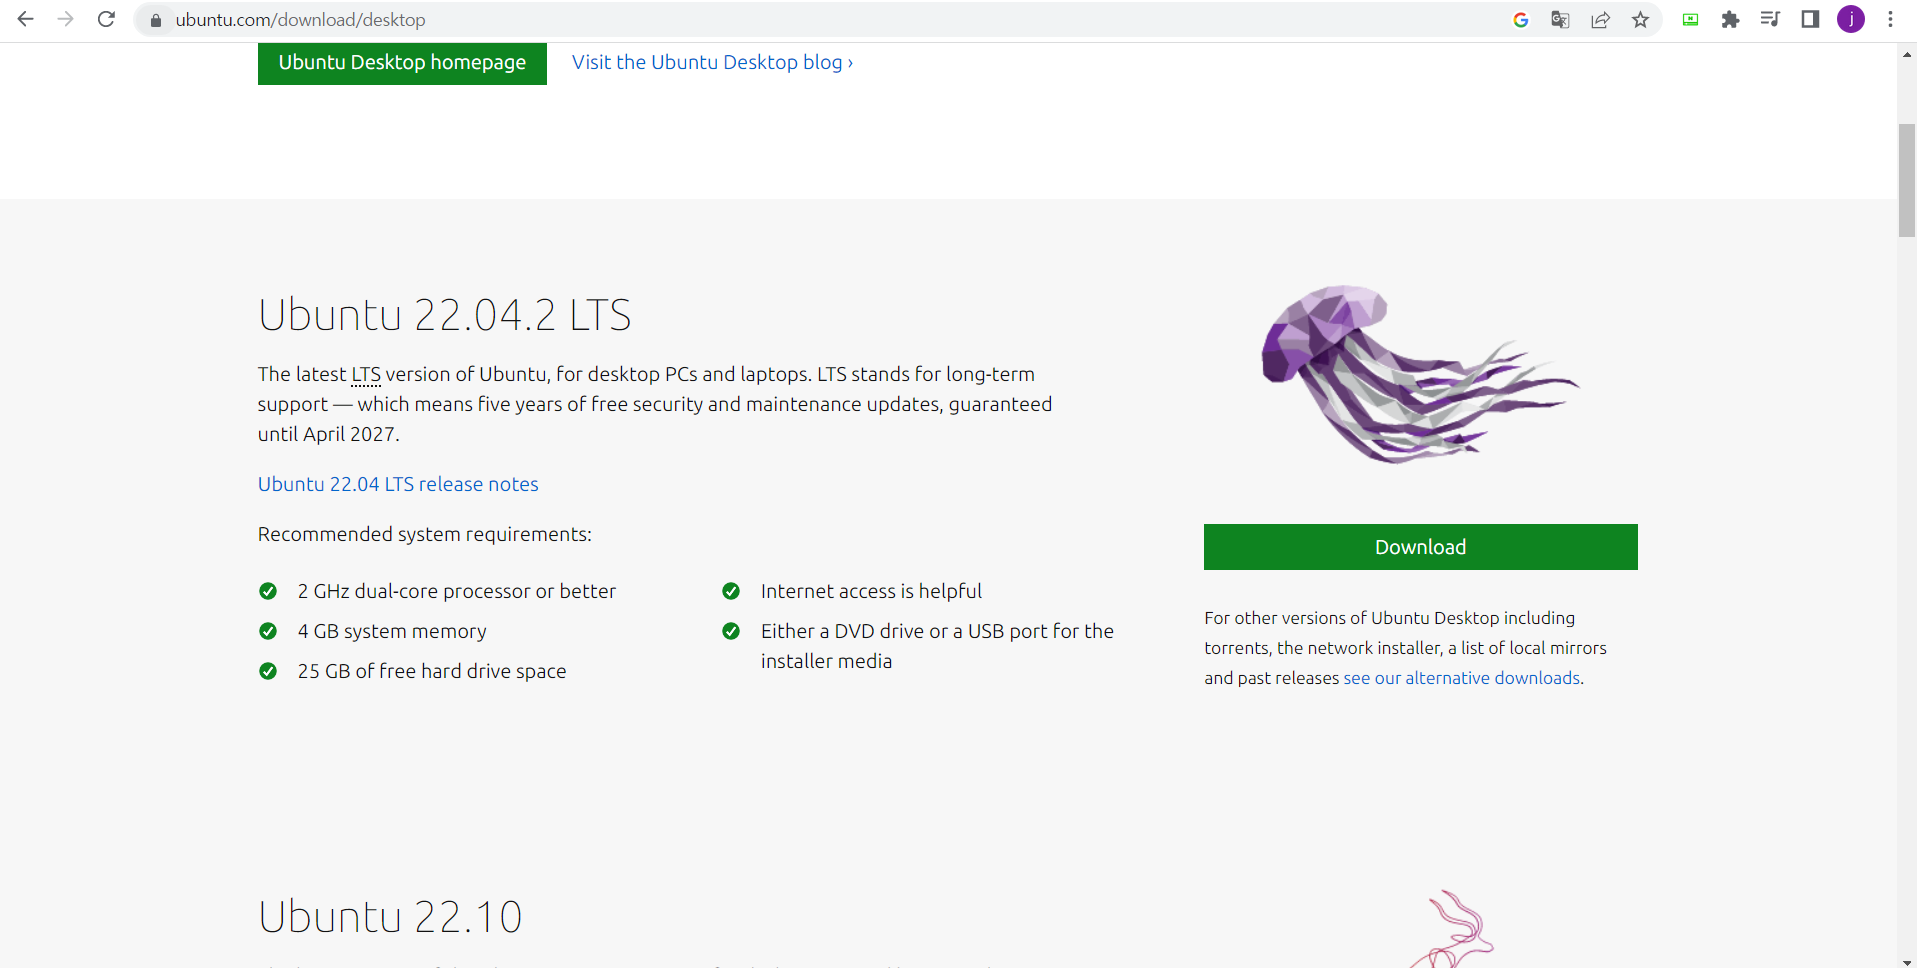Viewport: 1917px width, 968px height.
Task: Click the page scrollbar up arrow
Action: point(1907,54)
